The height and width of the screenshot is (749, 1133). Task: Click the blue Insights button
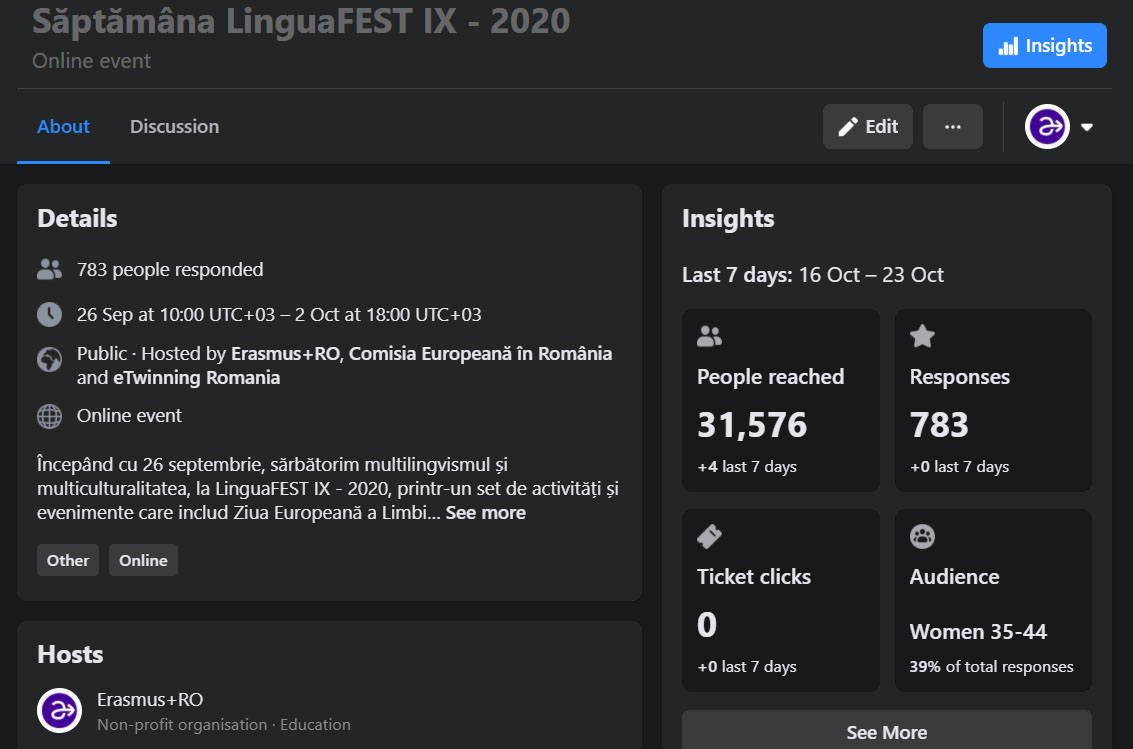[1044, 46]
